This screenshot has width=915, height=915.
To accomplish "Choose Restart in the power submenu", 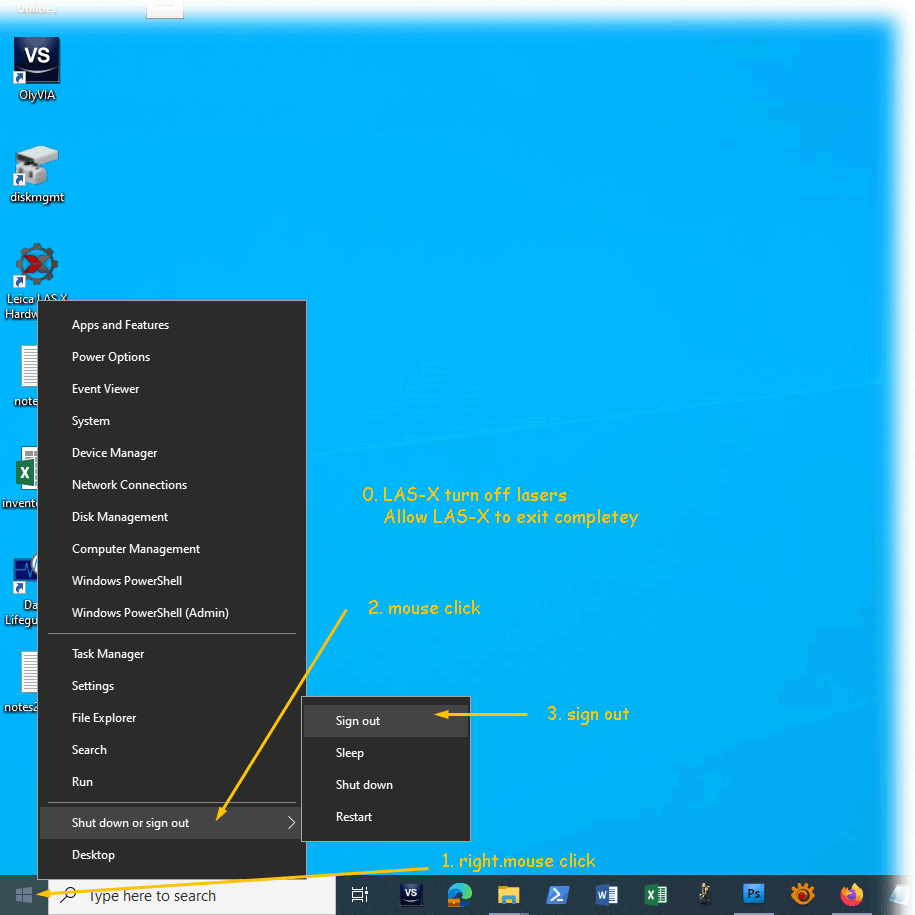I will 354,817.
